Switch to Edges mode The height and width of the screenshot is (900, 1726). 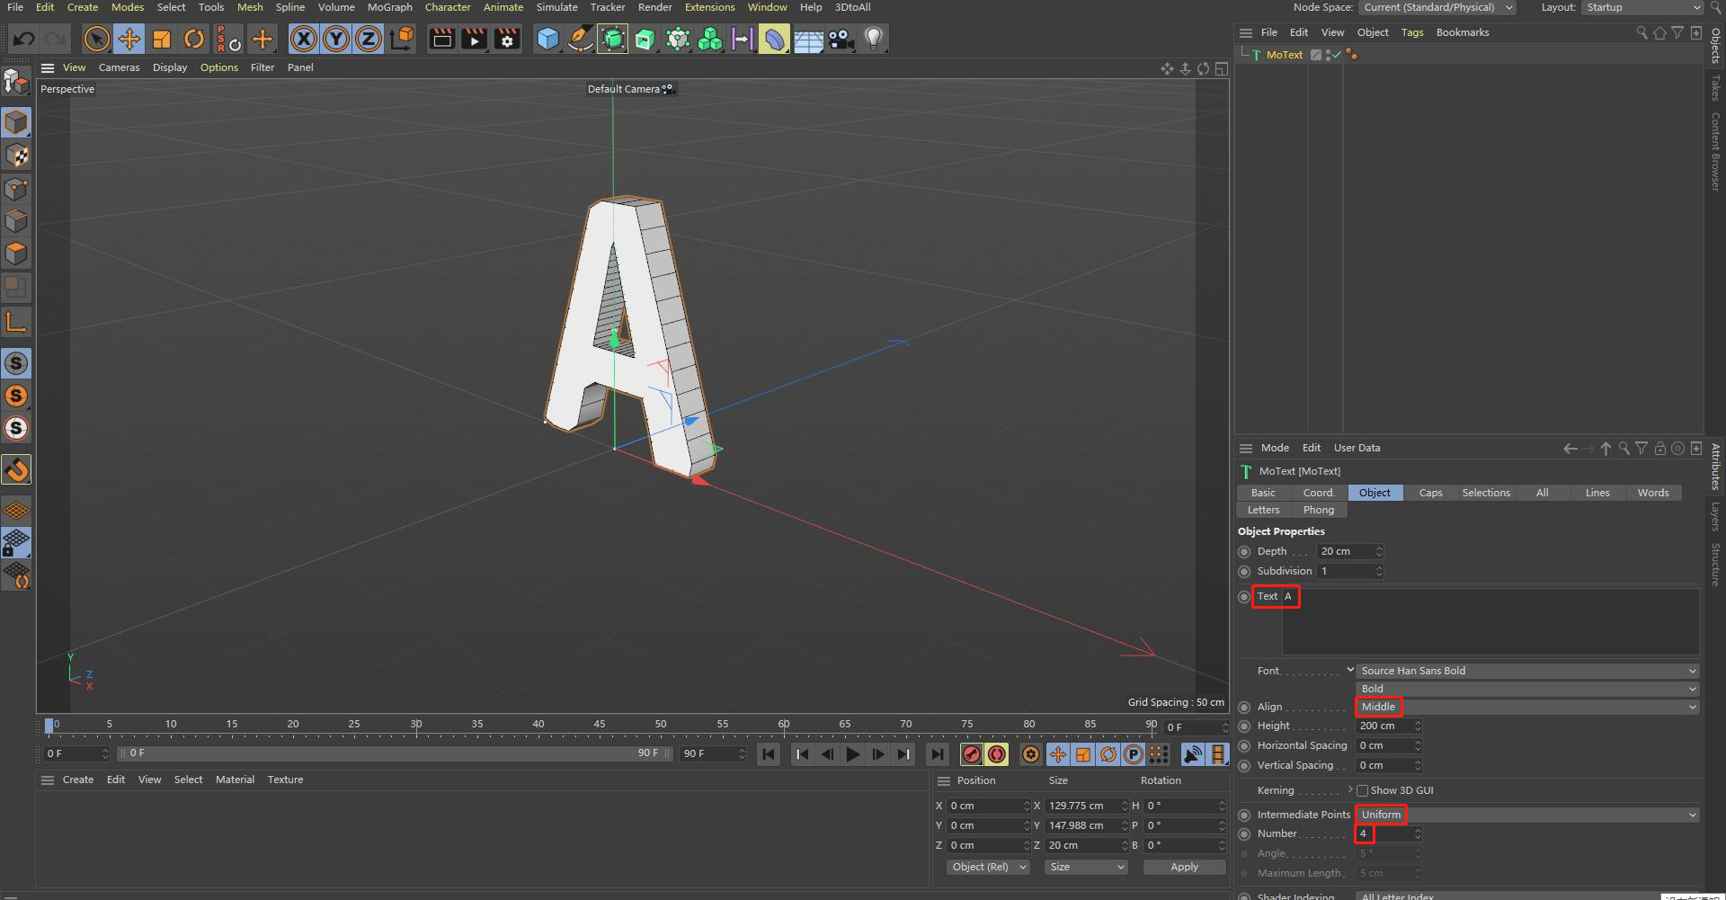tap(16, 220)
